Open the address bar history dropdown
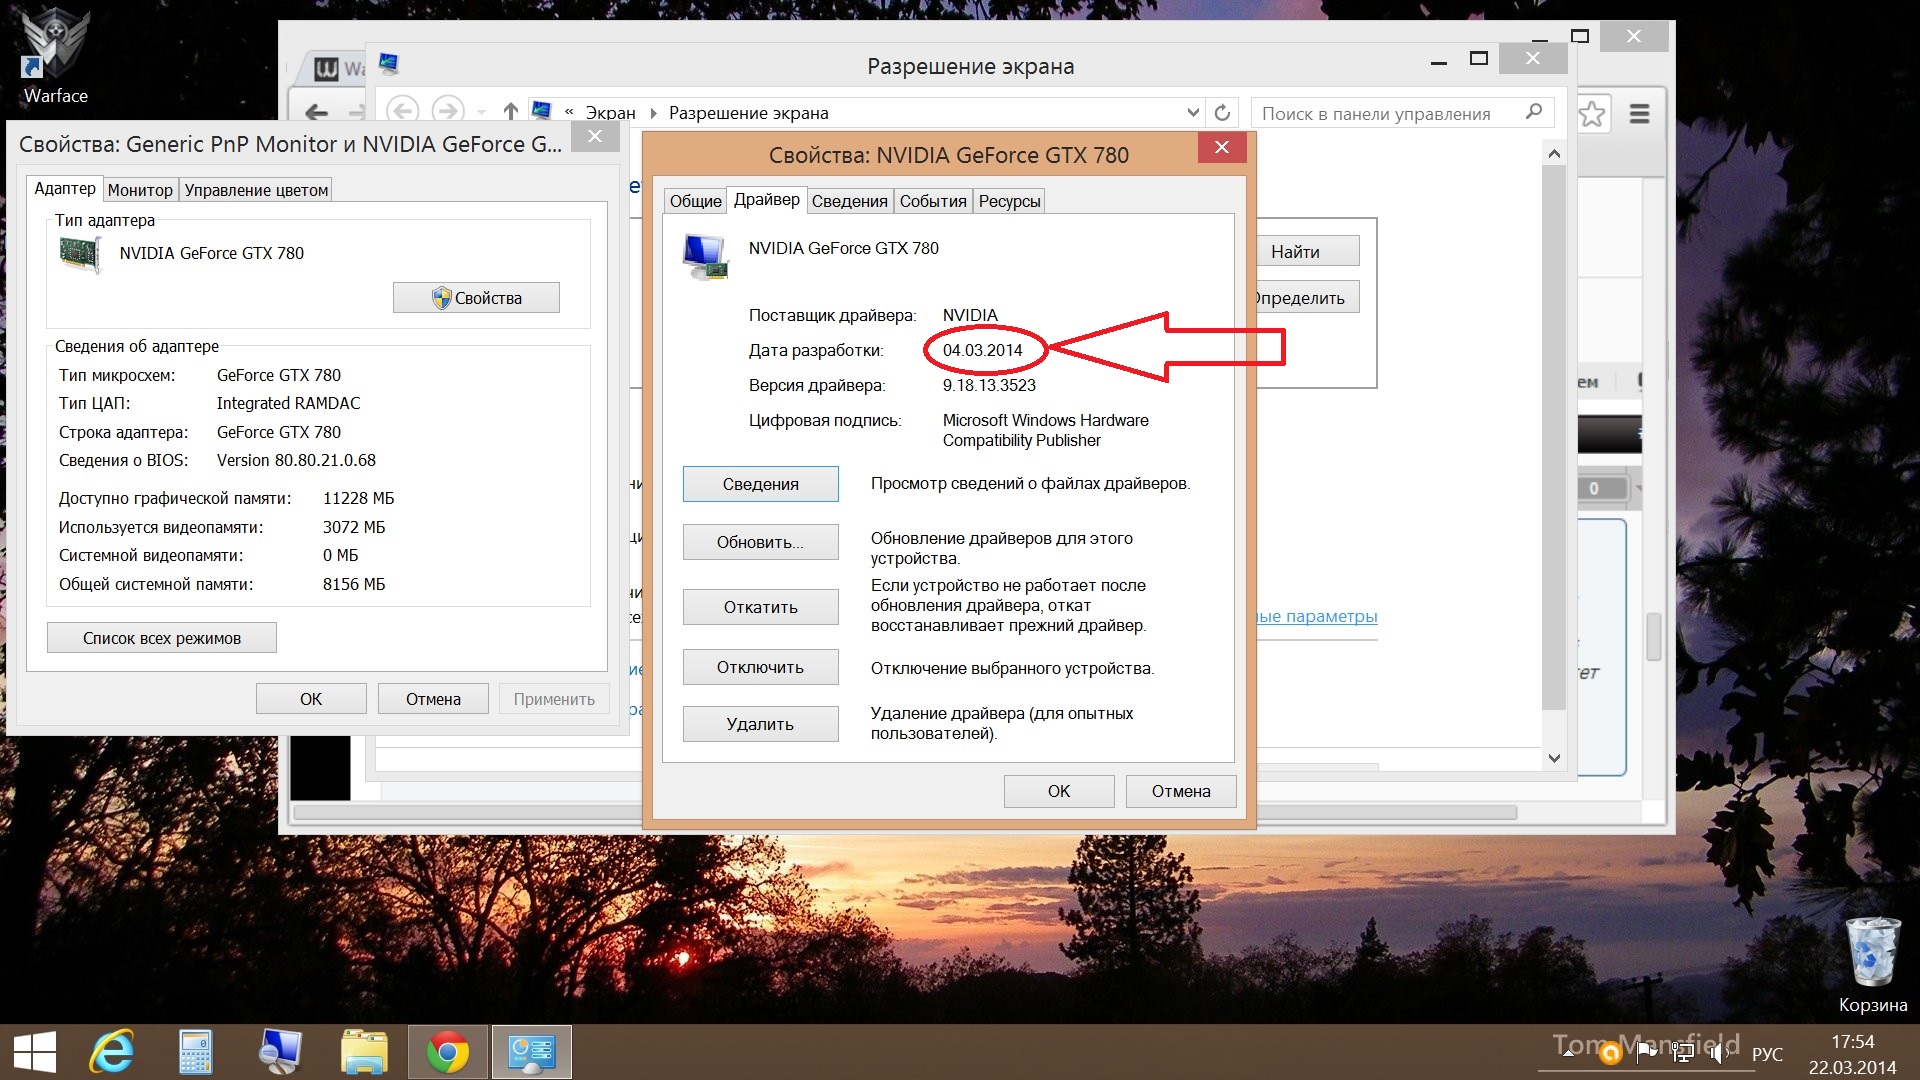 1192,112
